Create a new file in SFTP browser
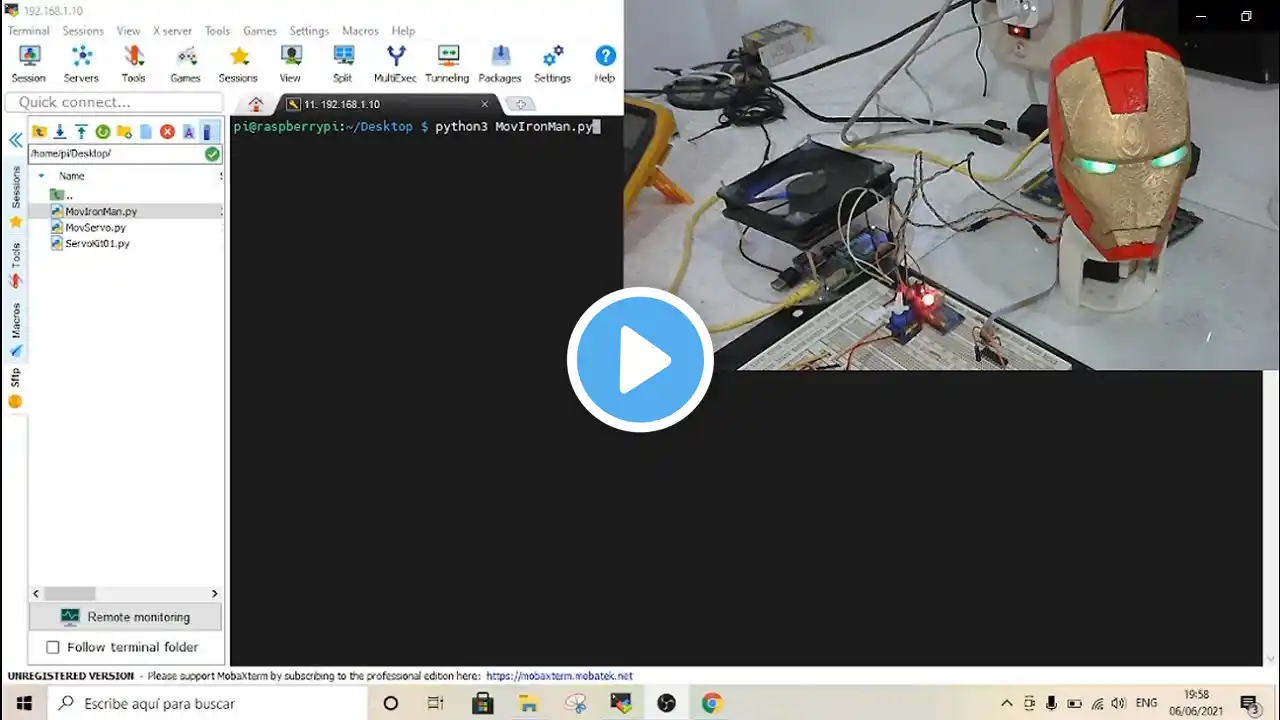 click(146, 132)
